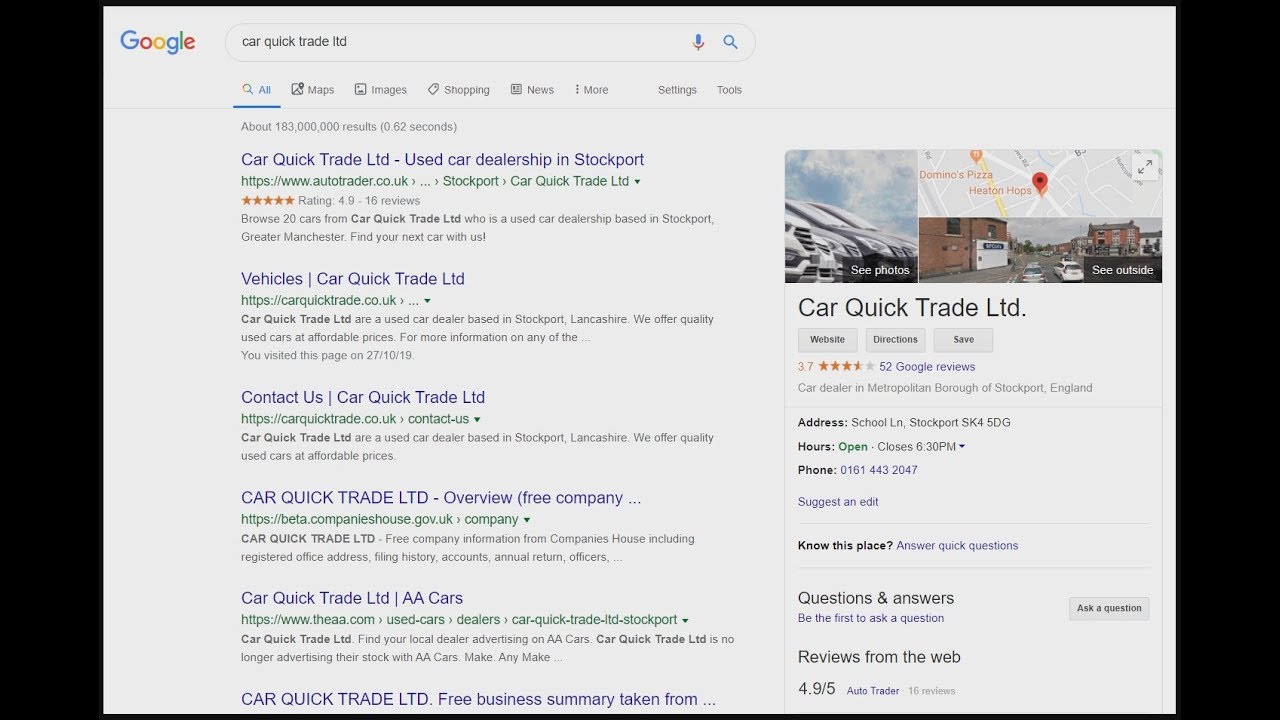Open Car Quick Trade Ltd AA Cars result

pyautogui.click(x=352, y=598)
